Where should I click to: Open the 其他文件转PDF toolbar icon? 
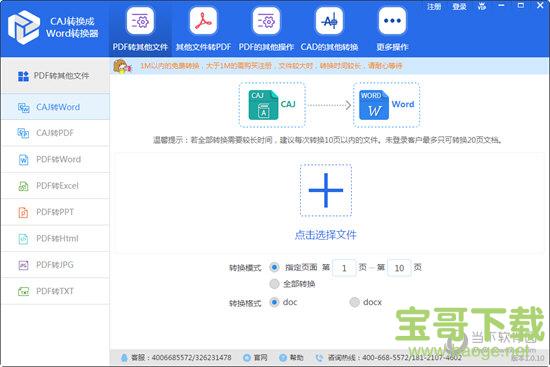coord(203,21)
